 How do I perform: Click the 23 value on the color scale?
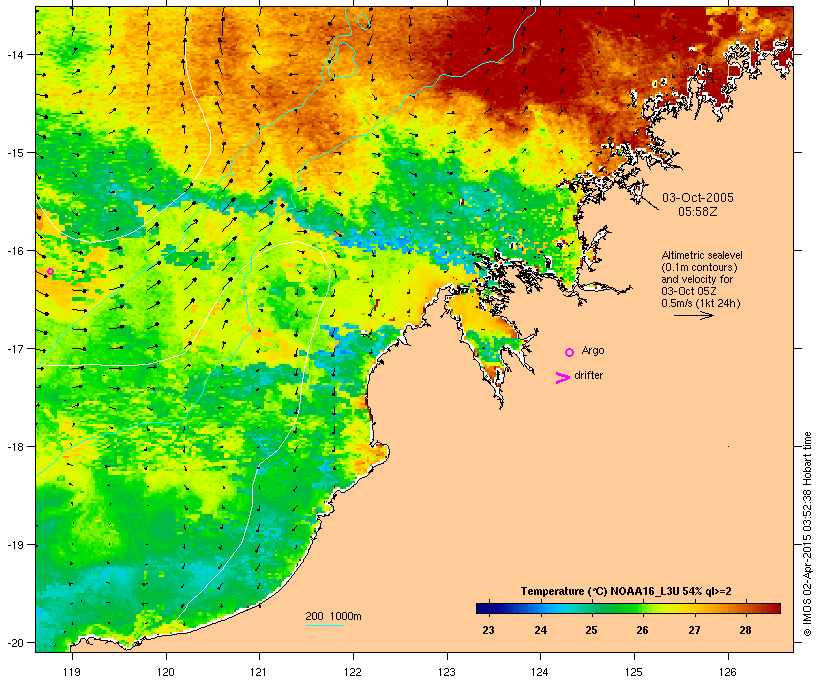(x=488, y=630)
